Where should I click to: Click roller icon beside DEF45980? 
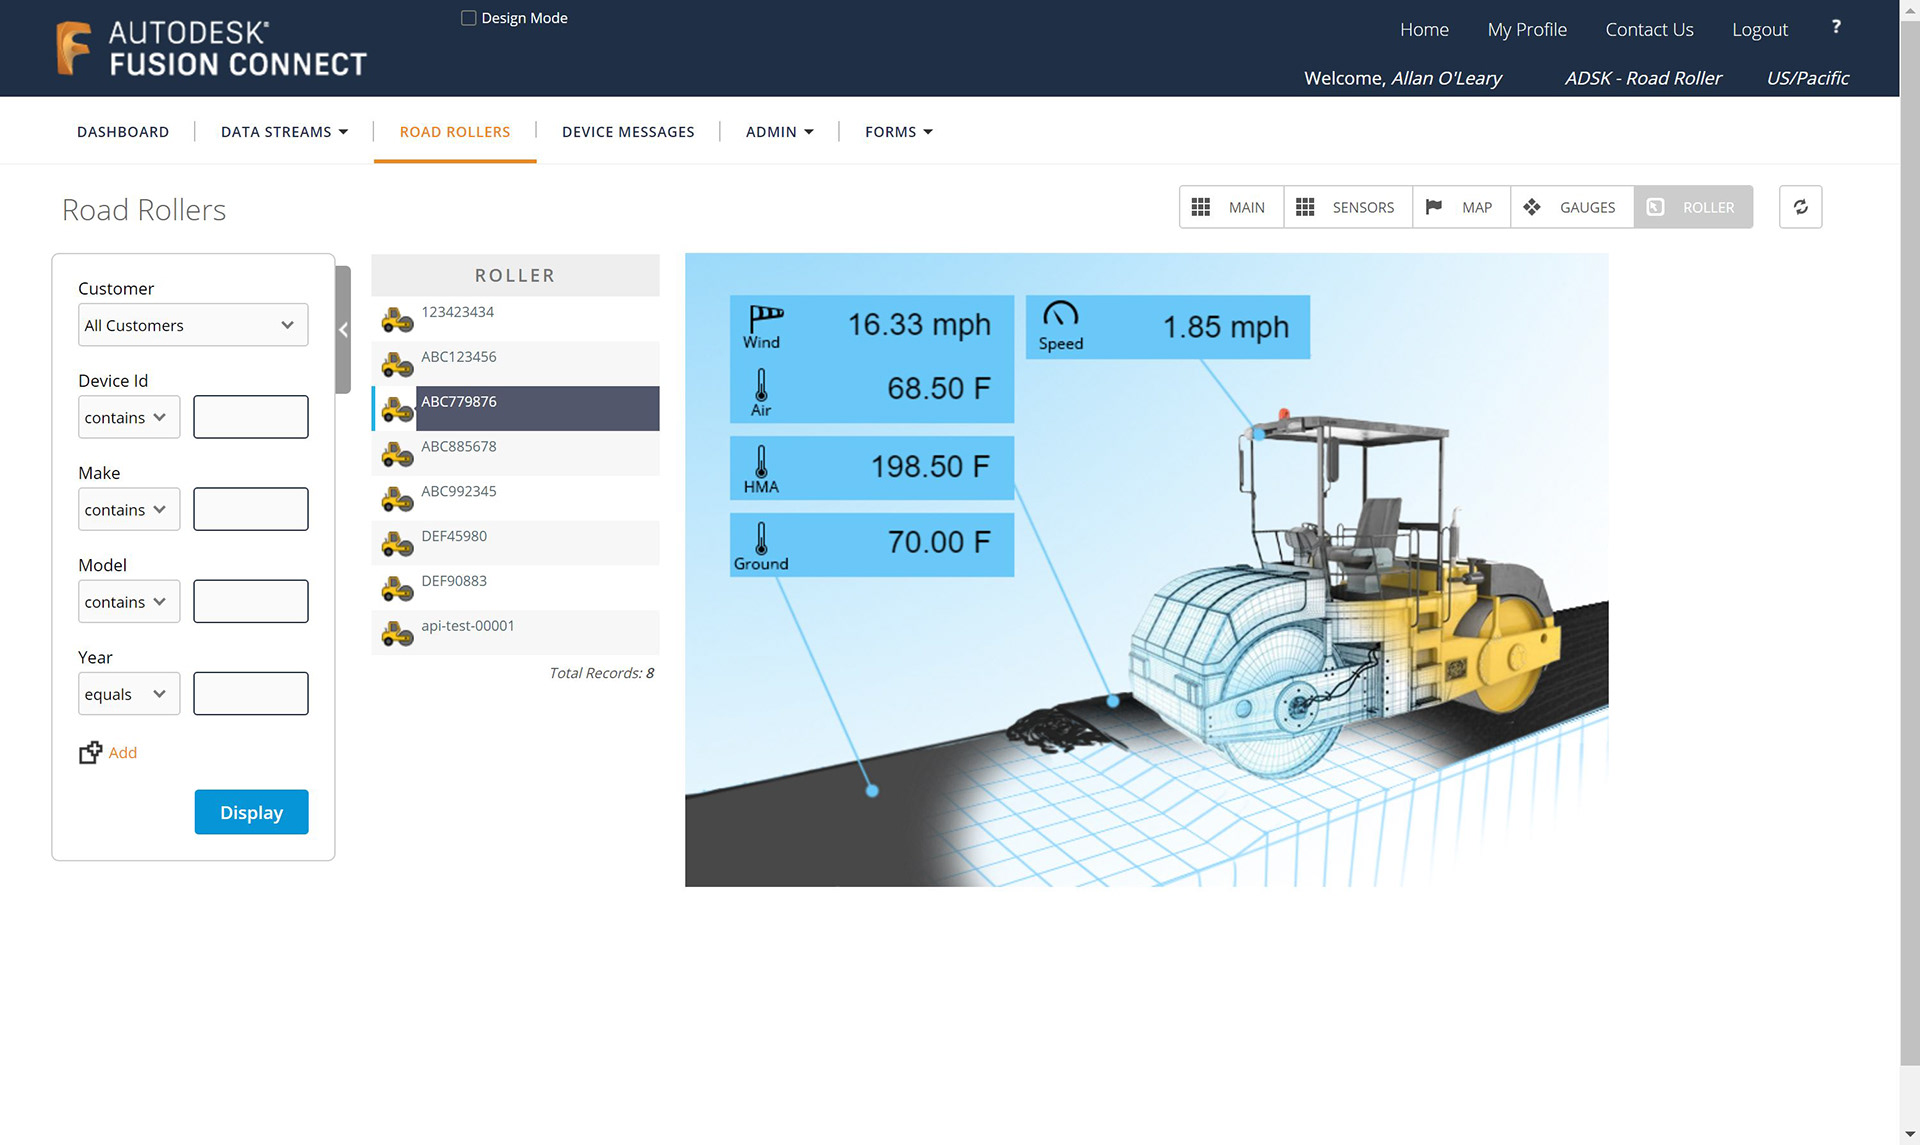[397, 543]
